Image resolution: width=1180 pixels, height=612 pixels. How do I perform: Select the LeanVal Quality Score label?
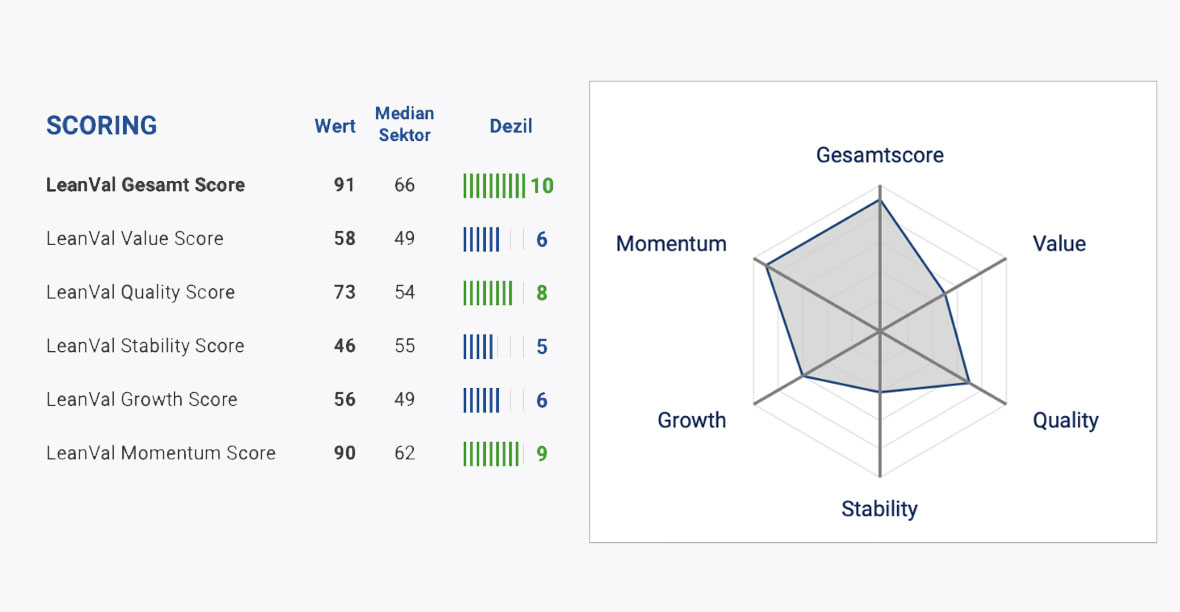(140, 293)
